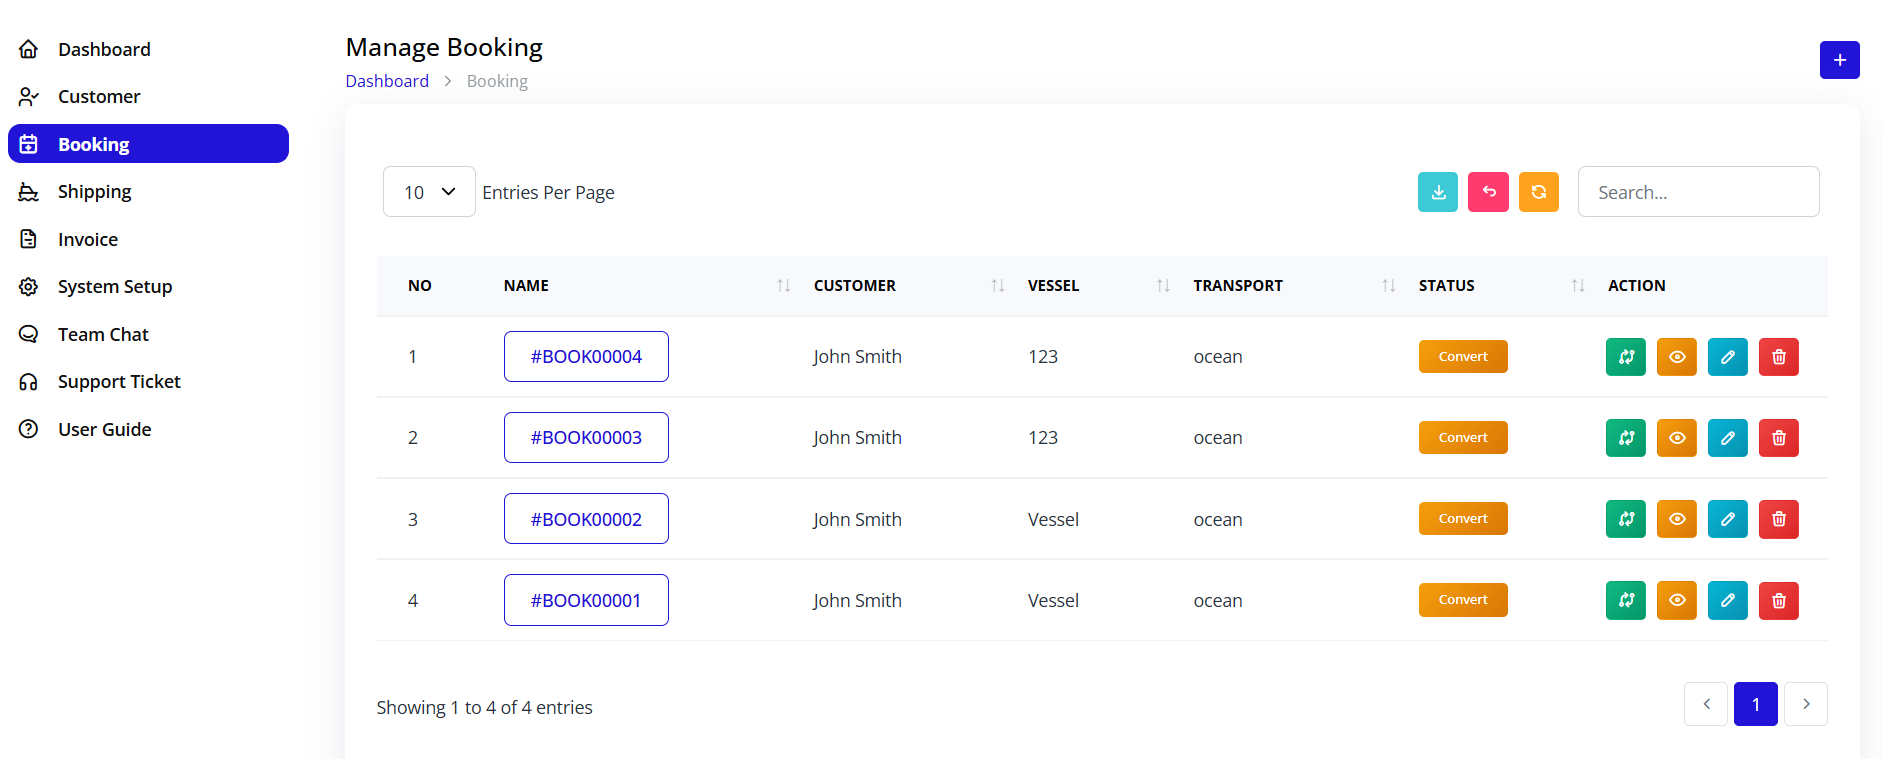The width and height of the screenshot is (1882, 759).
Task: Click the pink undo arrow icon
Action: 1488,192
